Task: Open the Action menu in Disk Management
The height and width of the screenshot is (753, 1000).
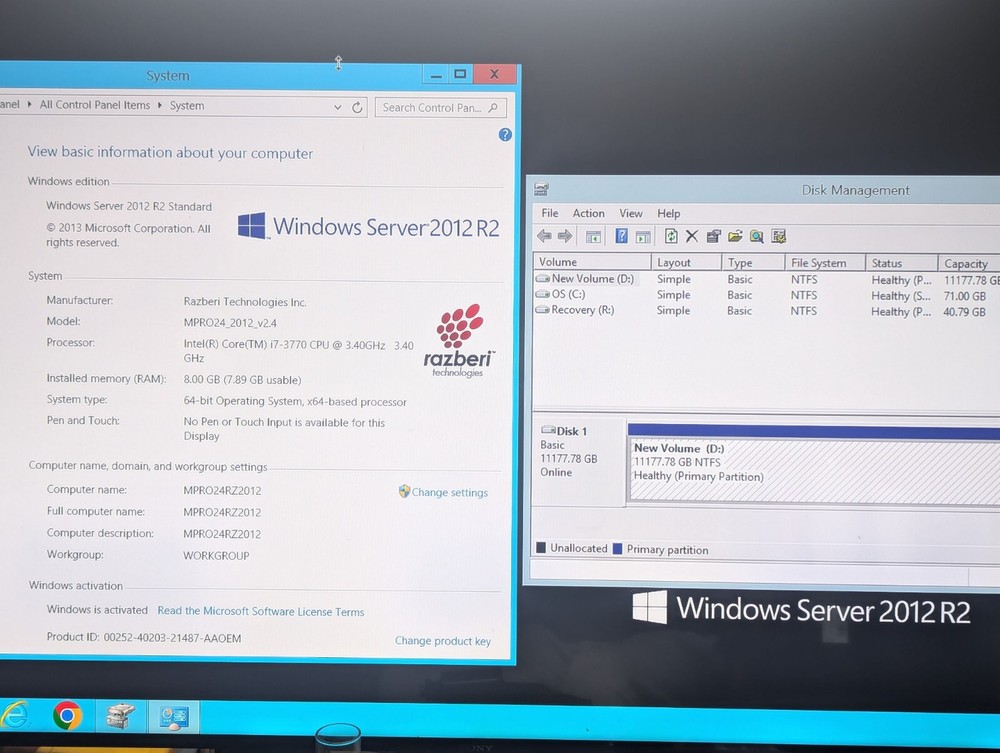Action: click(588, 213)
